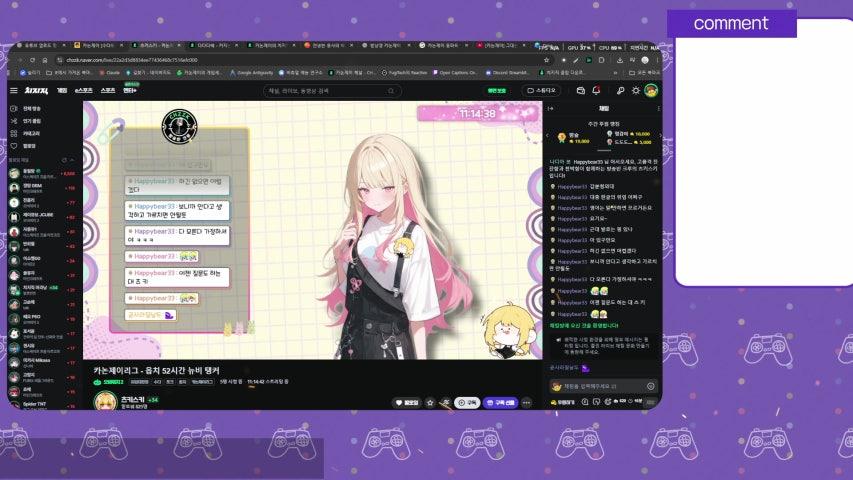Switch to the first browser tab
Image resolution: width=853 pixels, height=480 pixels.
coord(39,45)
